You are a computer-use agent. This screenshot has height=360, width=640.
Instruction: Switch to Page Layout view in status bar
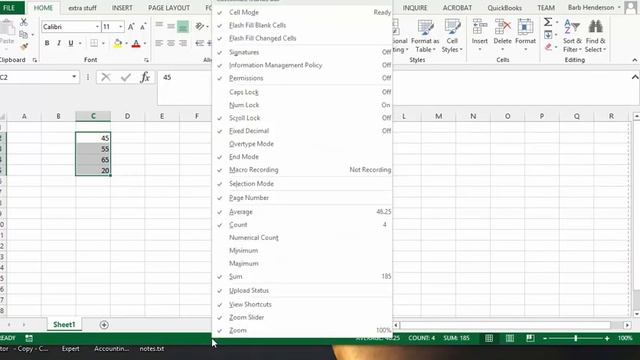click(x=510, y=338)
